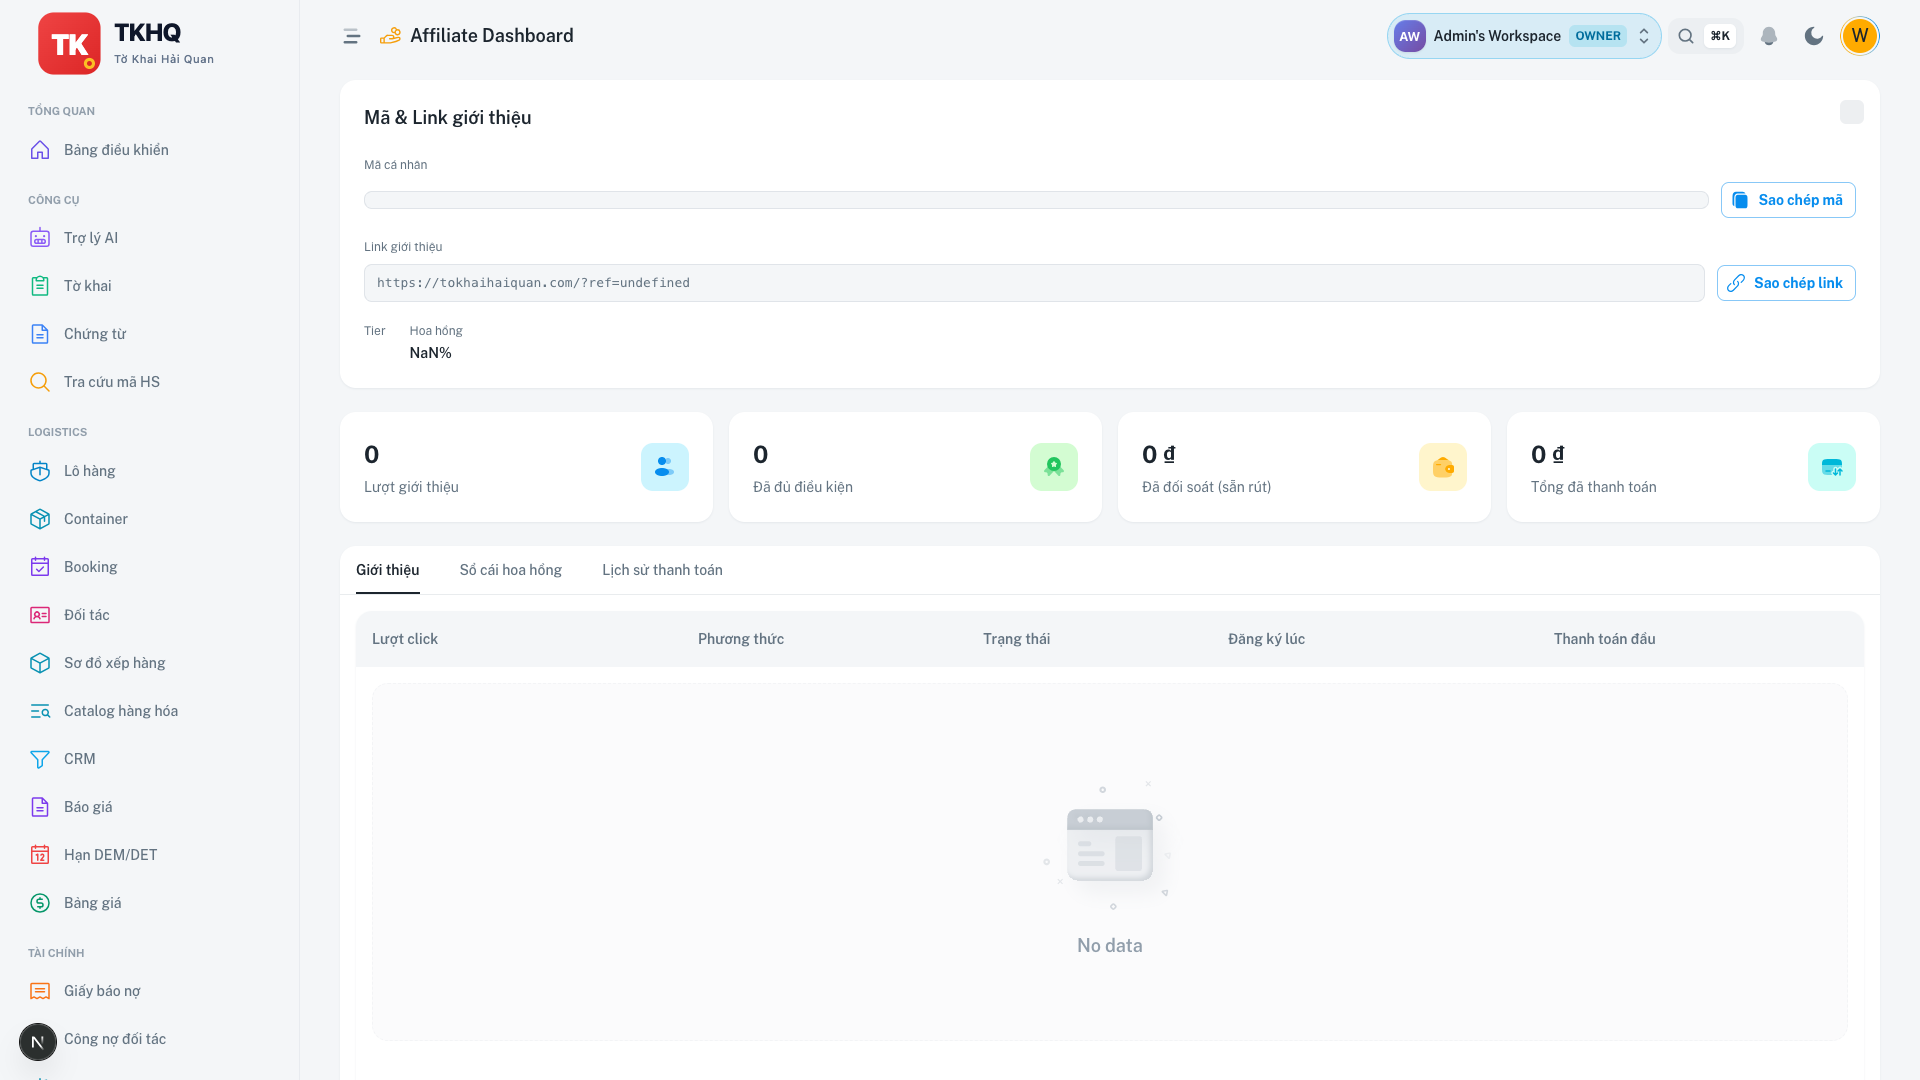Screen dimensions: 1920x1080
Task: Click Đã đủ điều kiện badge icon
Action: (x=1054, y=467)
